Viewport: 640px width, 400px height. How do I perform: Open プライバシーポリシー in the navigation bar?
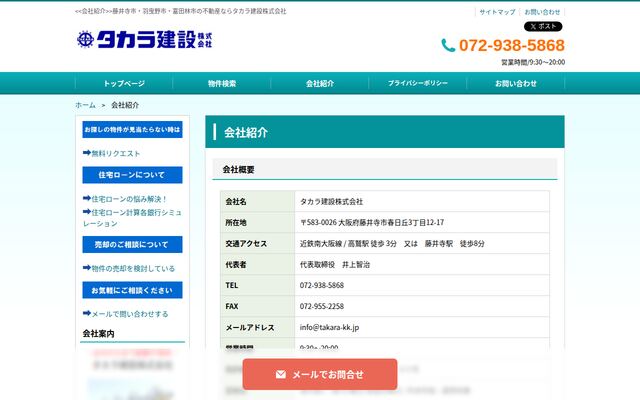point(418,83)
